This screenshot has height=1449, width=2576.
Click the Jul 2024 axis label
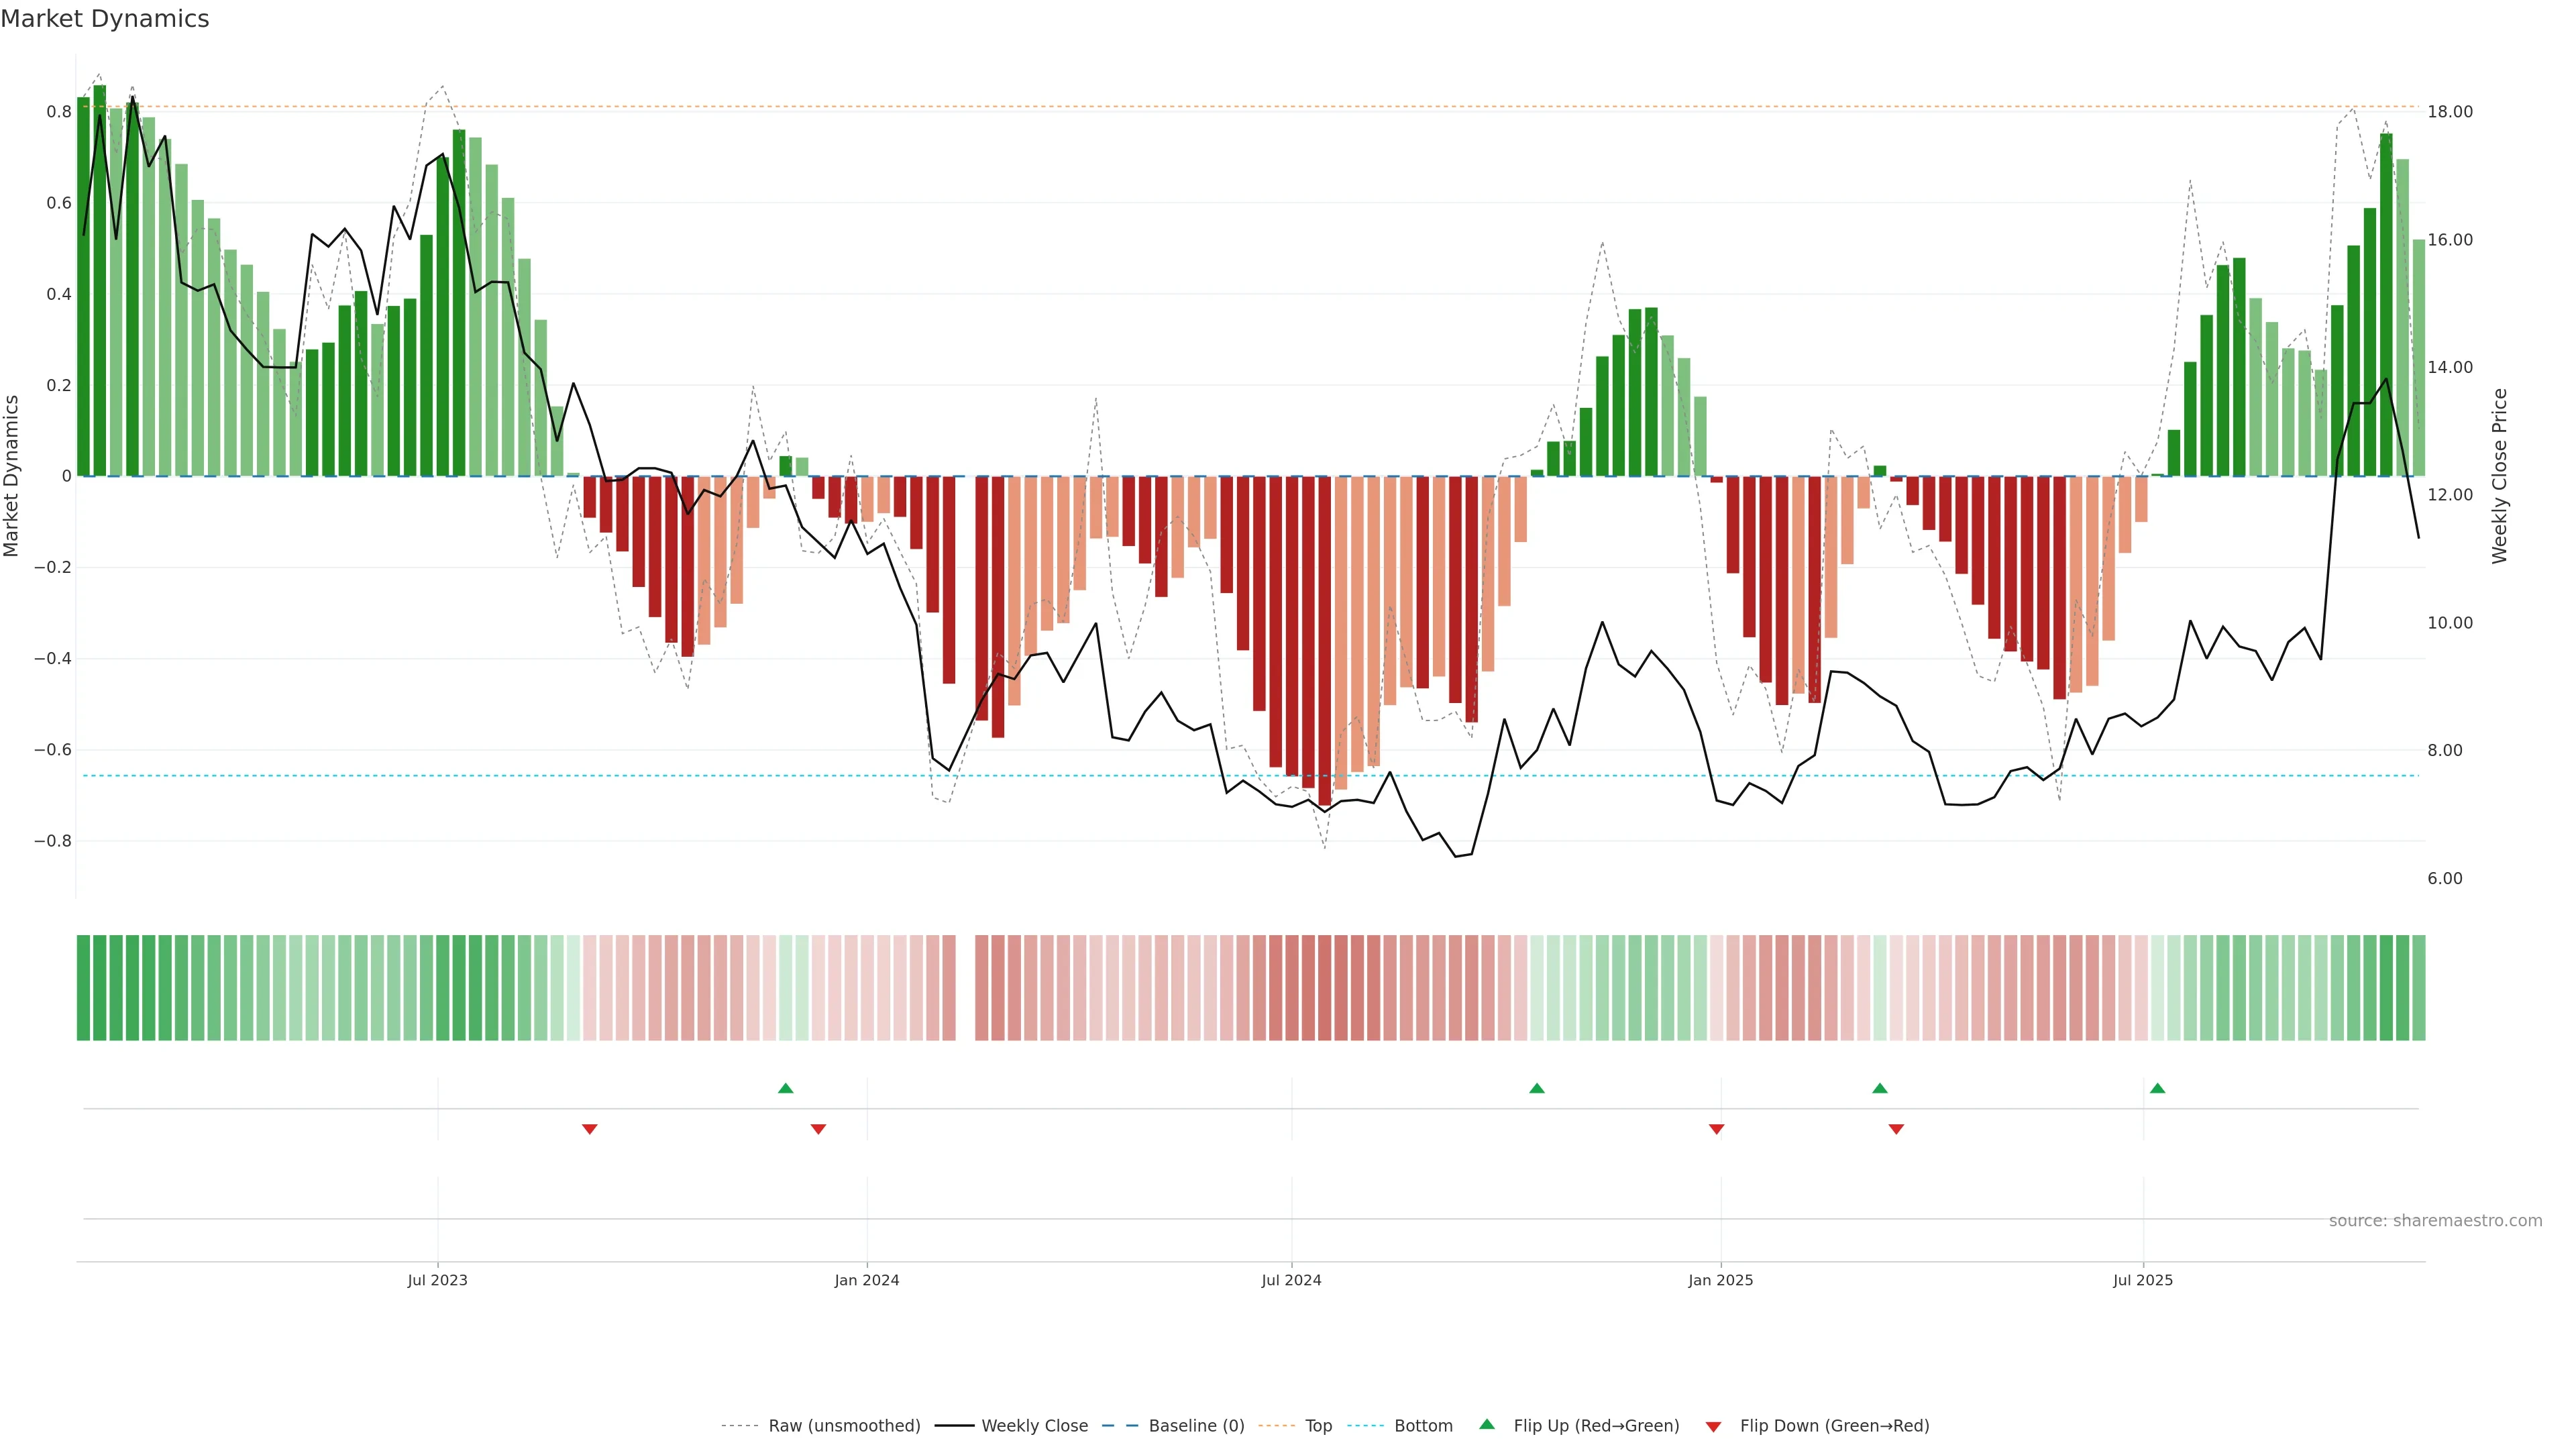(1291, 1280)
